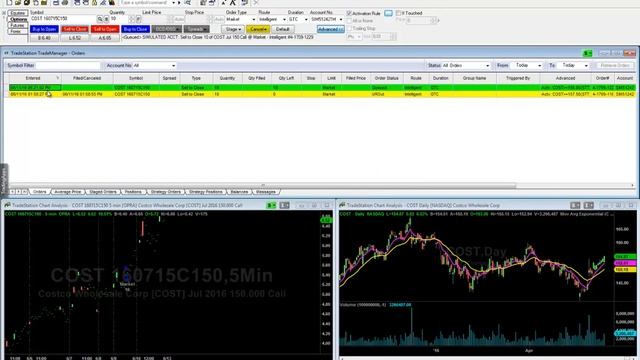
Task: Sort by the Triggered By column header
Action: coord(518,78)
